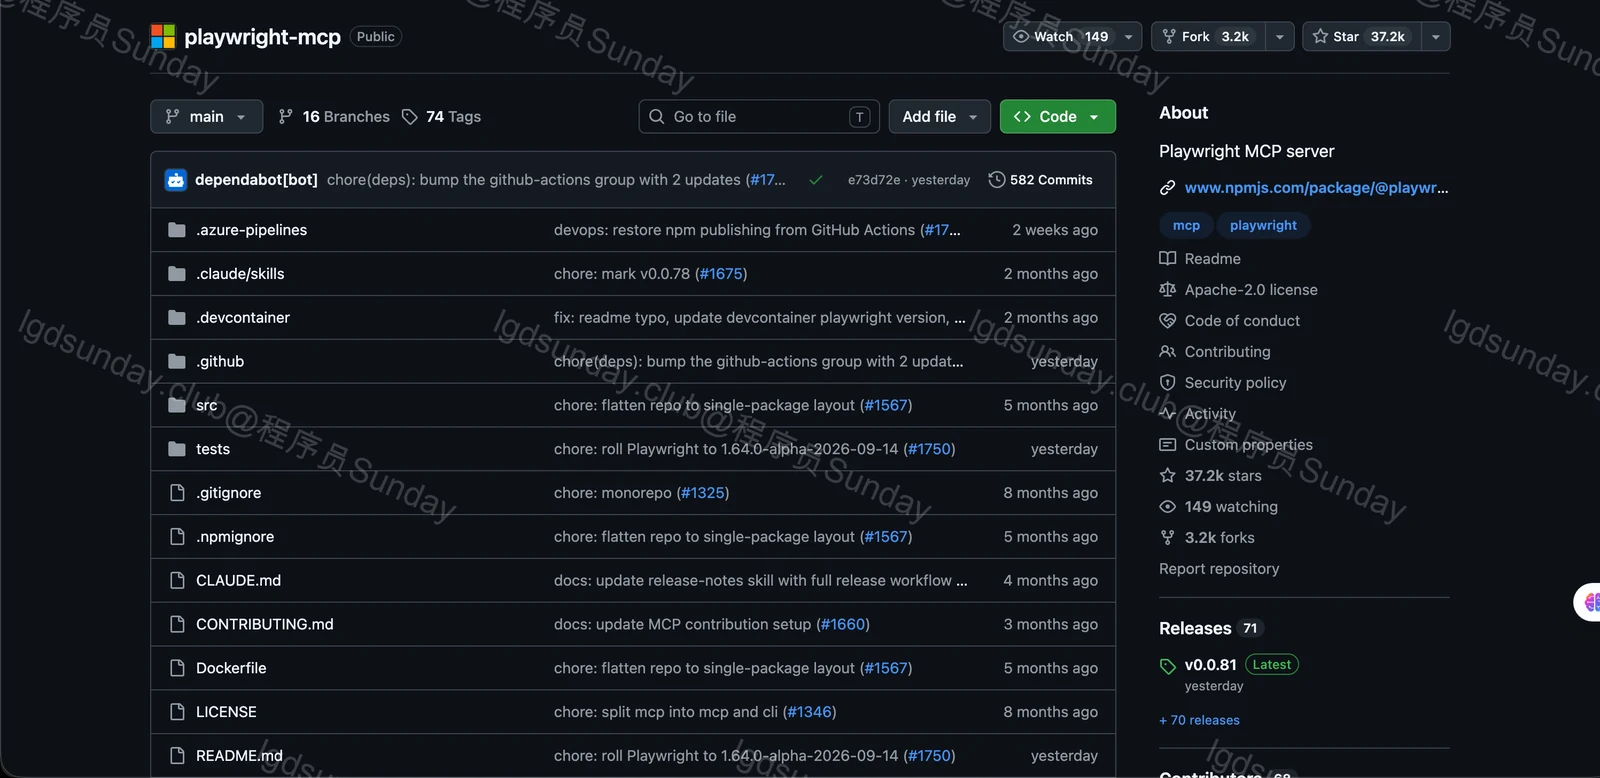The width and height of the screenshot is (1600, 778).
Task: Open 16 Branches link
Action: (334, 117)
